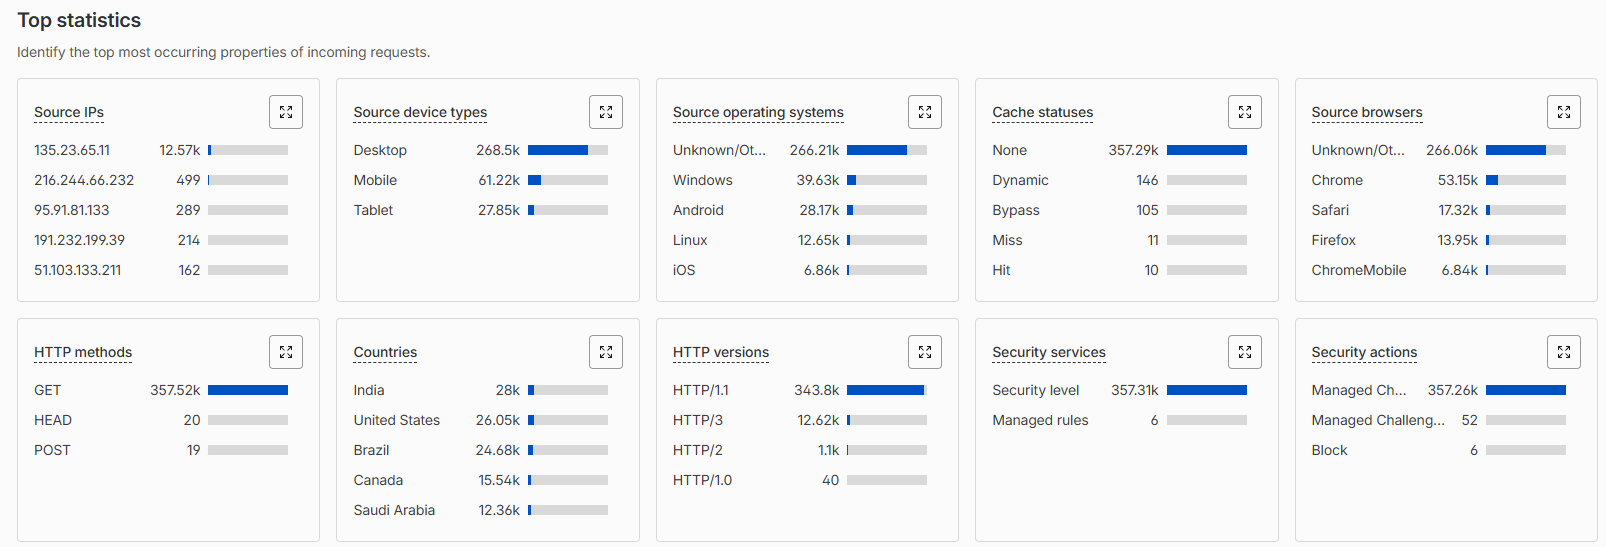
Task: Expand the Source browsers card
Action: pyautogui.click(x=1564, y=112)
